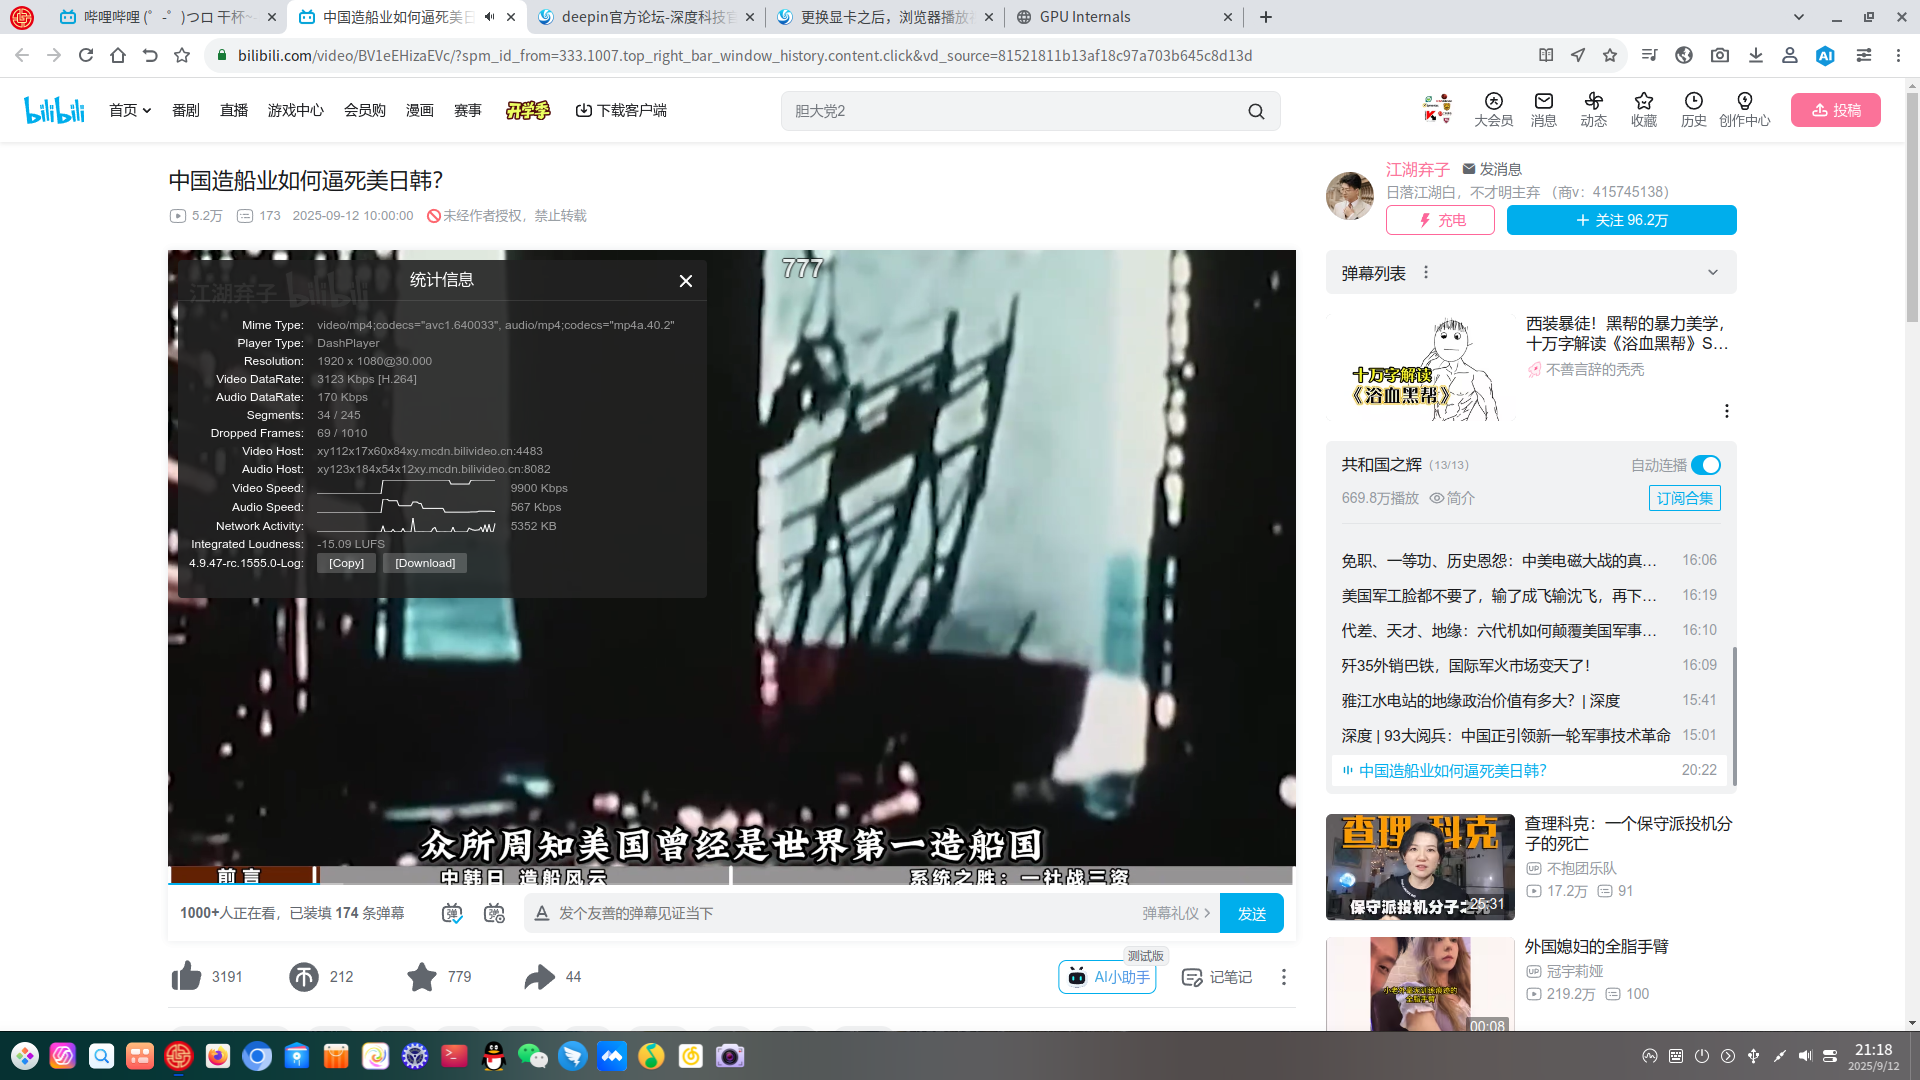Open WeChat from the taskbar

point(533,1056)
